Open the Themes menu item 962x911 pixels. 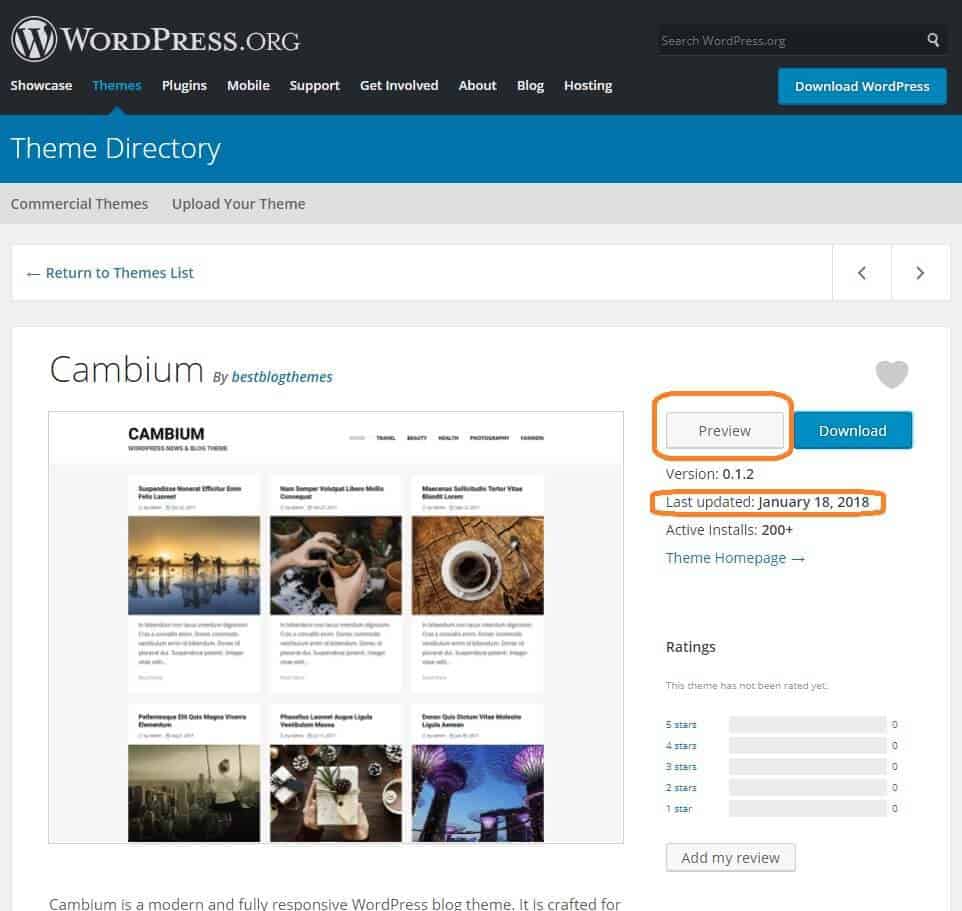point(117,86)
